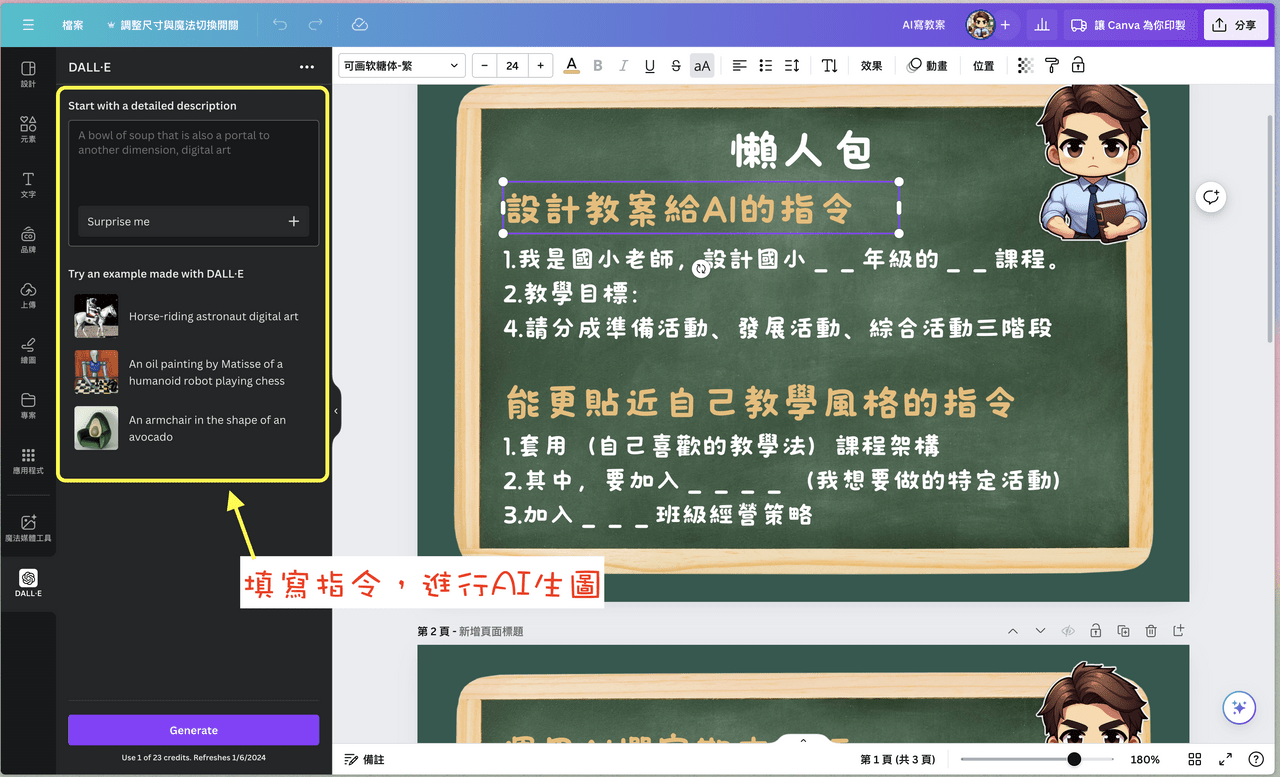Toggle bold formatting on the text
Screen dimensions: 1280x777
(x=597, y=65)
